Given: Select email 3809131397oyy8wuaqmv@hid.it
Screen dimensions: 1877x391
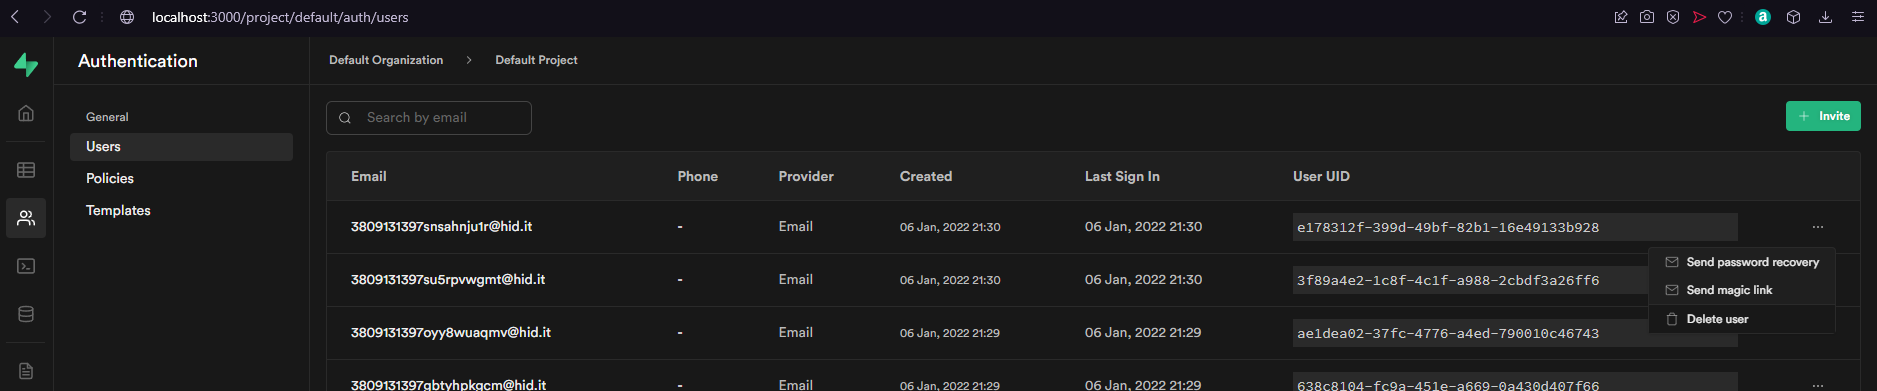Looking at the screenshot, I should pos(451,333).
